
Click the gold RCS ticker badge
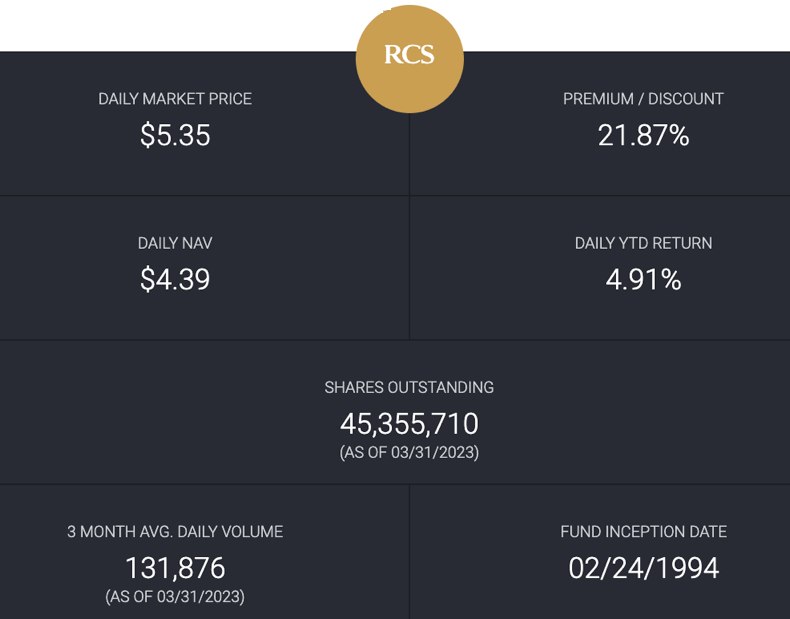(x=410, y=59)
